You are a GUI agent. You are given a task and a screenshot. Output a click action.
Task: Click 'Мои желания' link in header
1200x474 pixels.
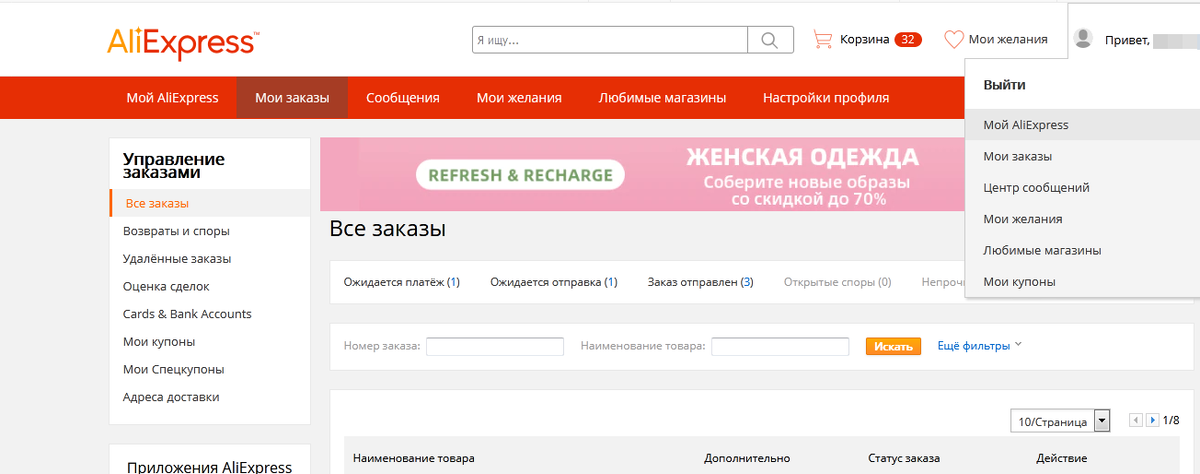click(1009, 40)
